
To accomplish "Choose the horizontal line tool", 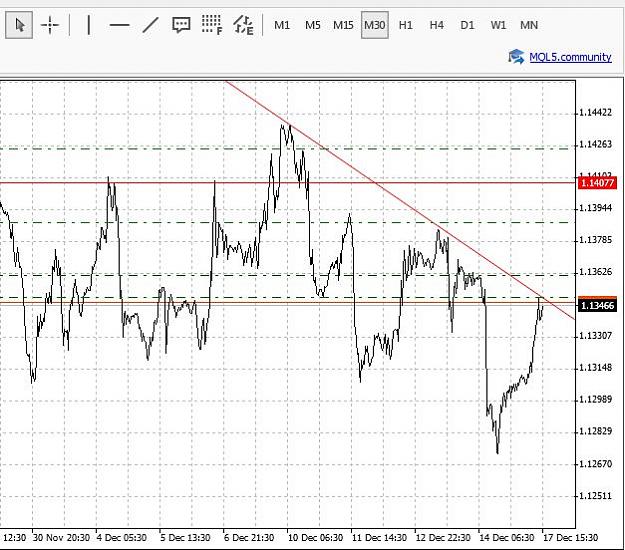I will [120, 26].
